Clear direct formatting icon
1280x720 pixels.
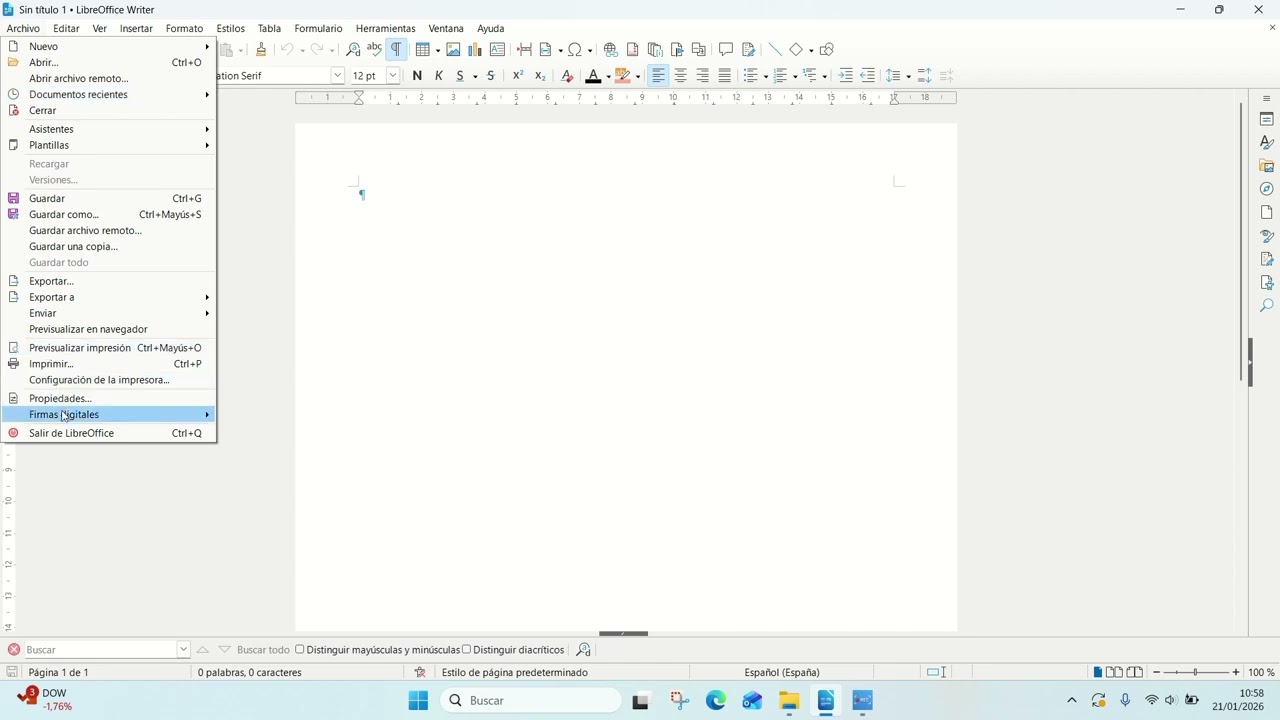(567, 76)
